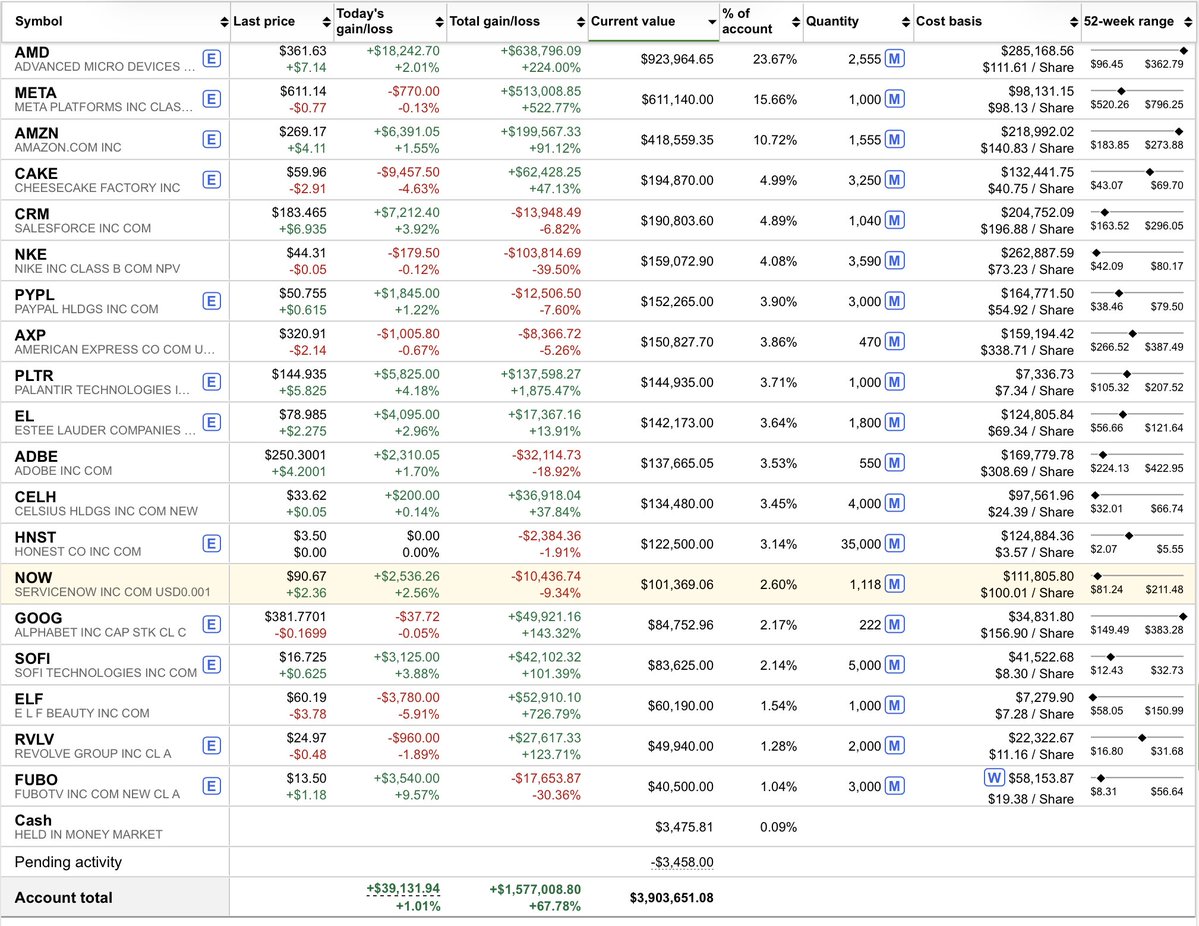Click the E badge next to PYPL

(x=212, y=301)
